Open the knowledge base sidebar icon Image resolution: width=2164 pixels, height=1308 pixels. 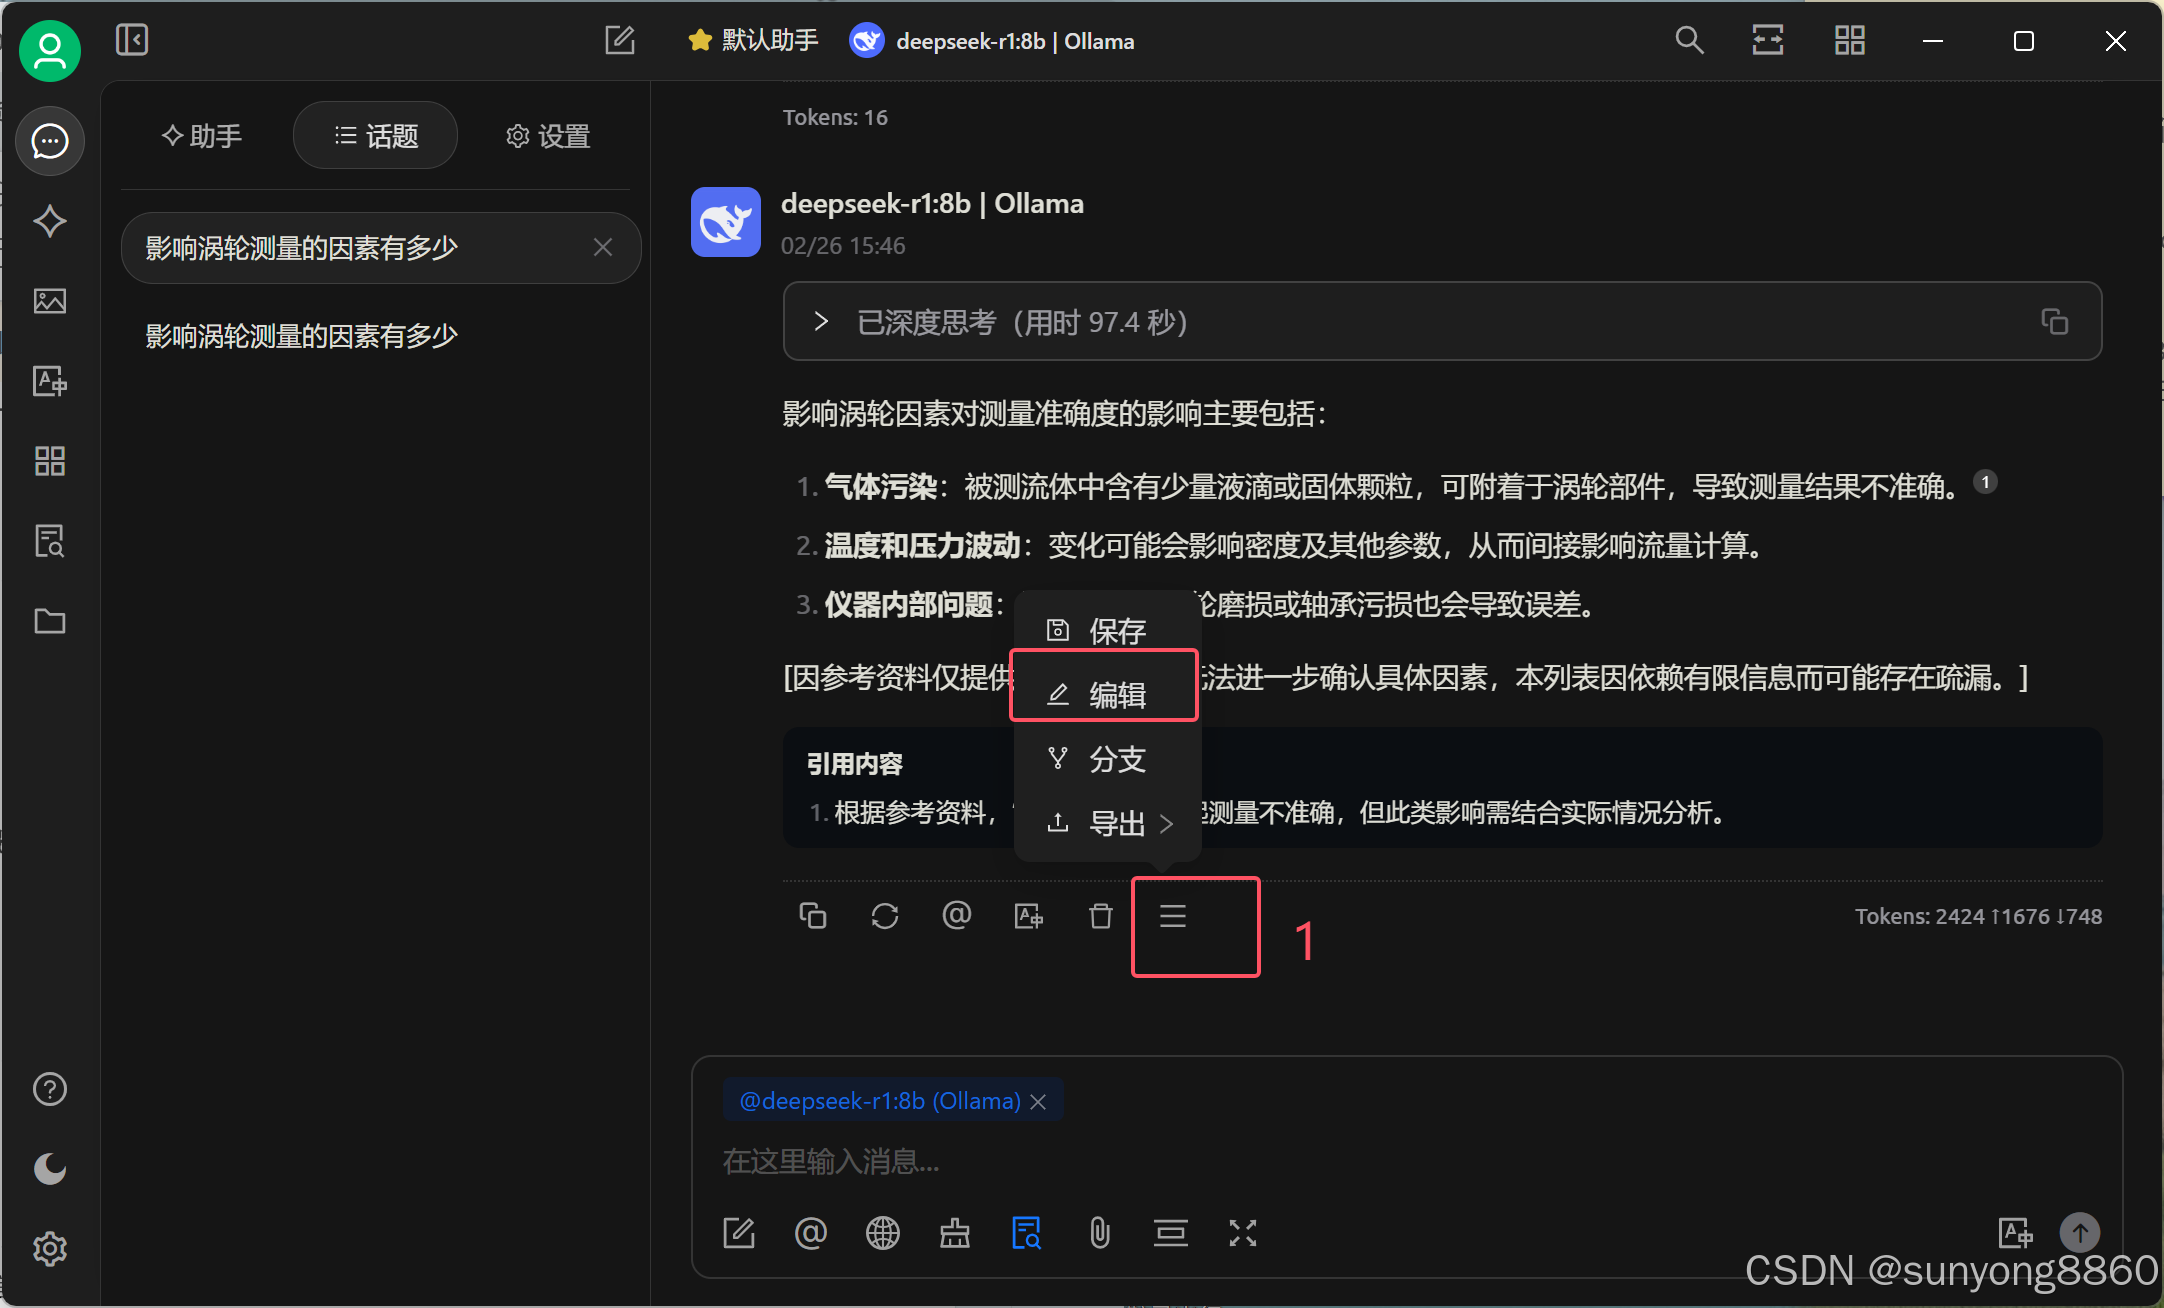[x=49, y=541]
